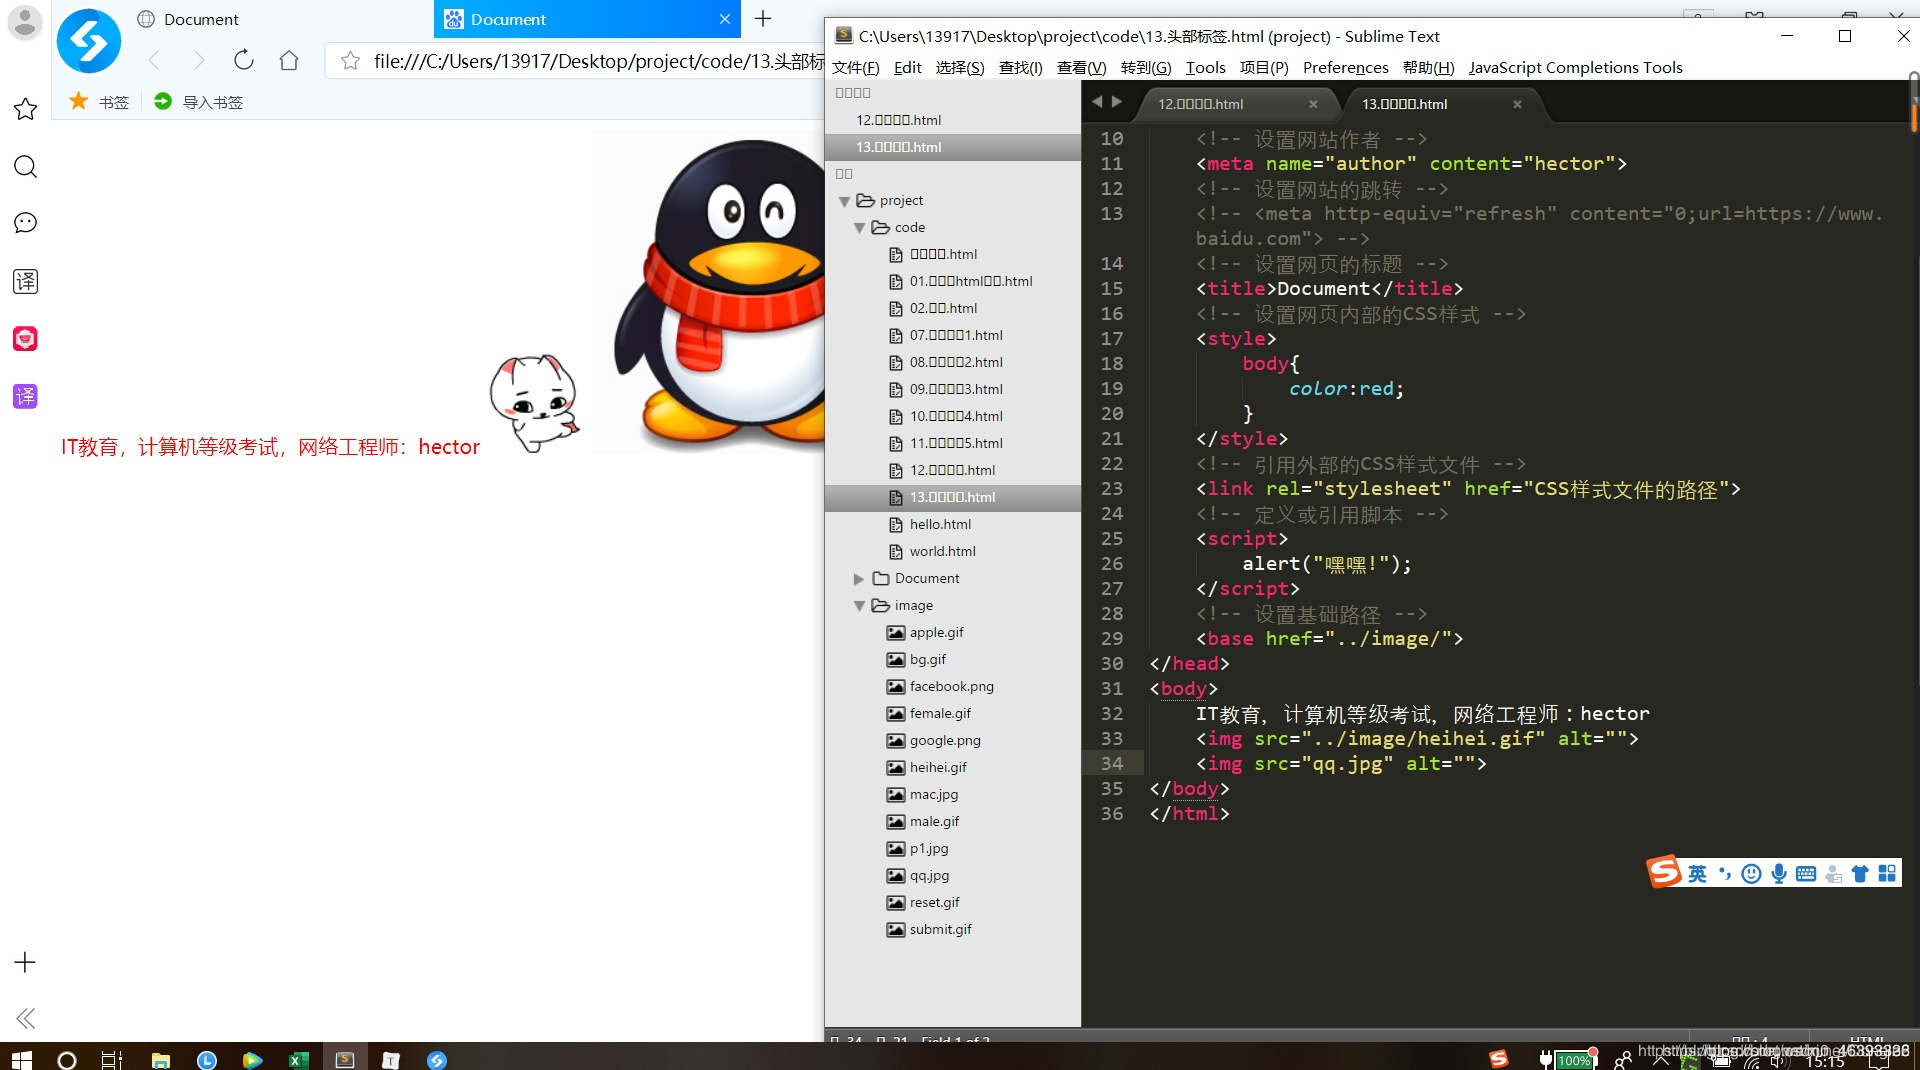Viewport: 1920px width, 1070px height.
Task: Click the back navigation arrow in browser
Action: [154, 60]
